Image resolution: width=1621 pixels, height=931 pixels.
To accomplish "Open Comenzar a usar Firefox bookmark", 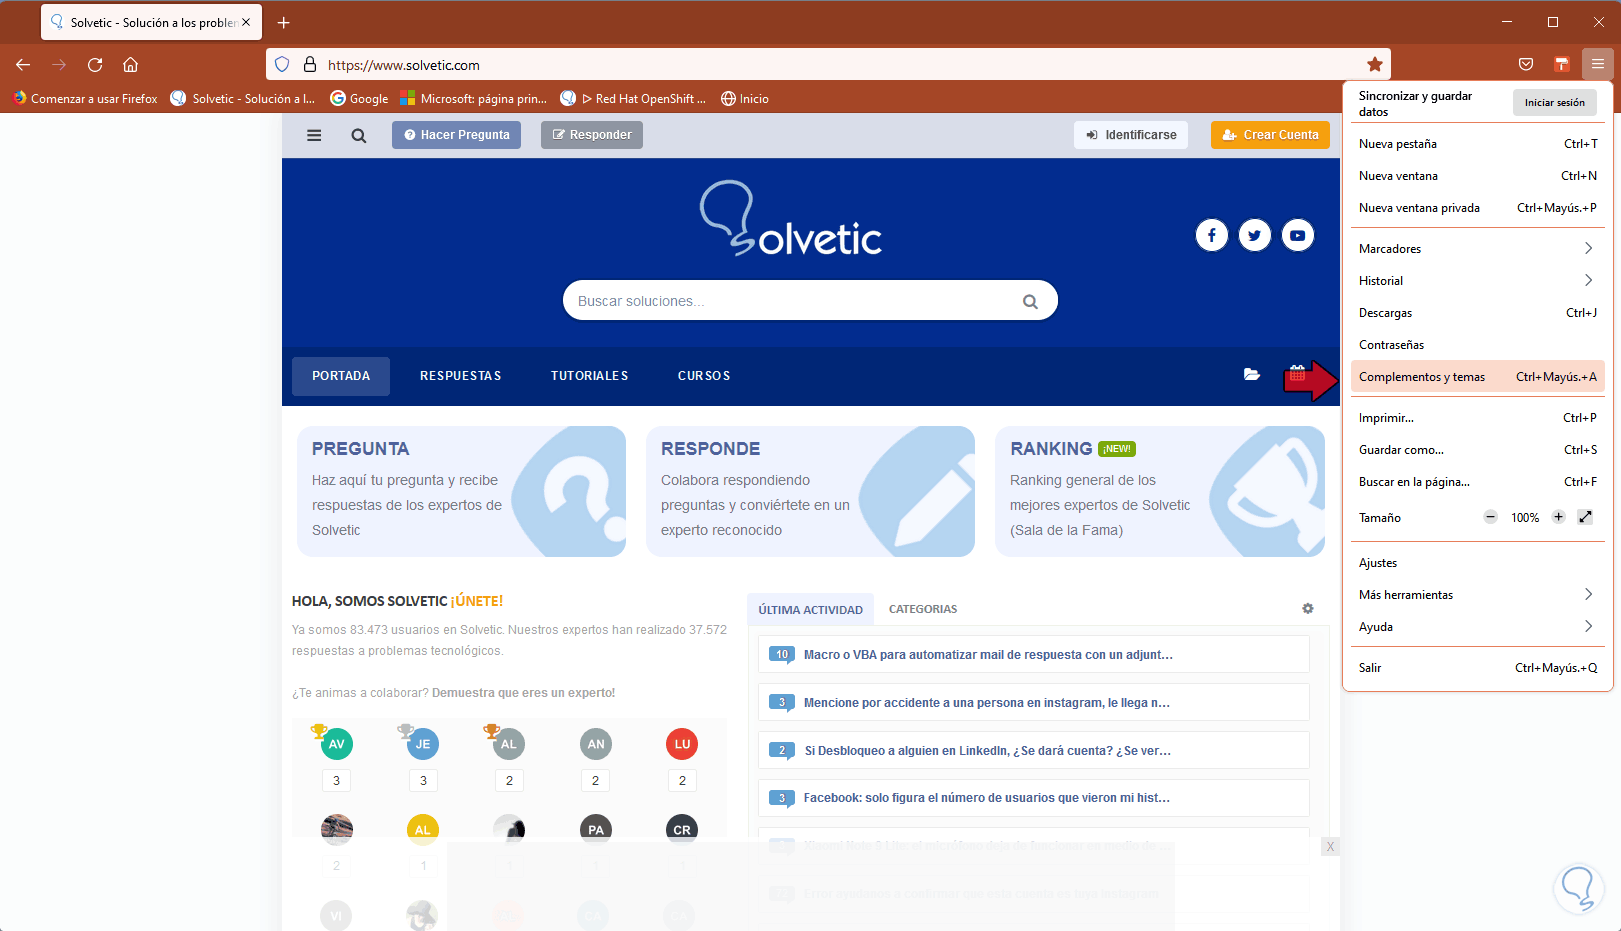I will 85,99.
